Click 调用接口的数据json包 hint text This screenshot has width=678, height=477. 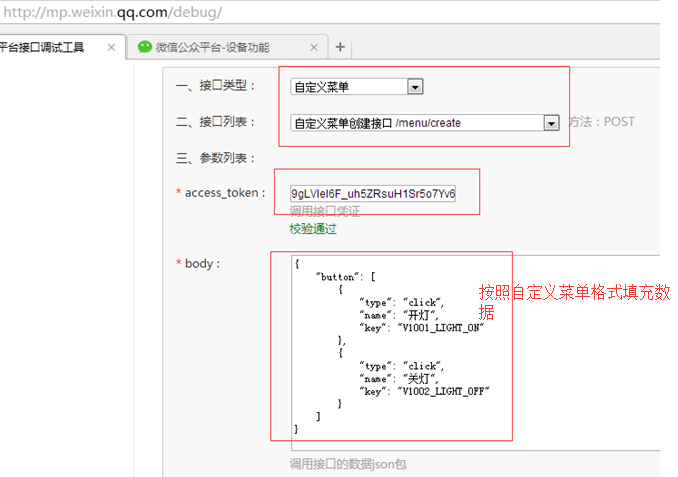point(348,464)
